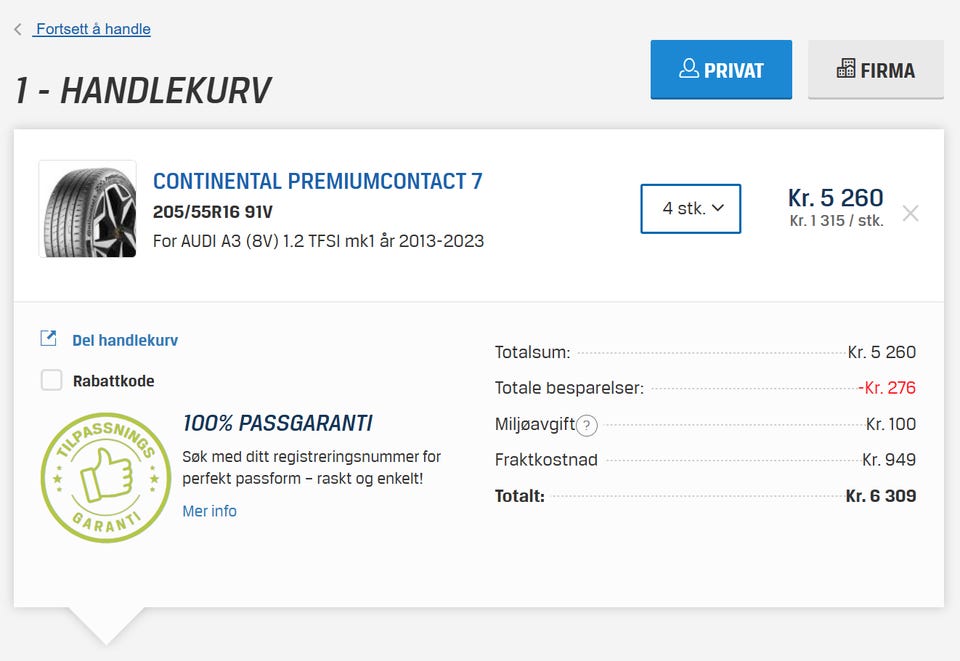Click the Rabattkode label
The image size is (960, 661).
click(x=113, y=381)
